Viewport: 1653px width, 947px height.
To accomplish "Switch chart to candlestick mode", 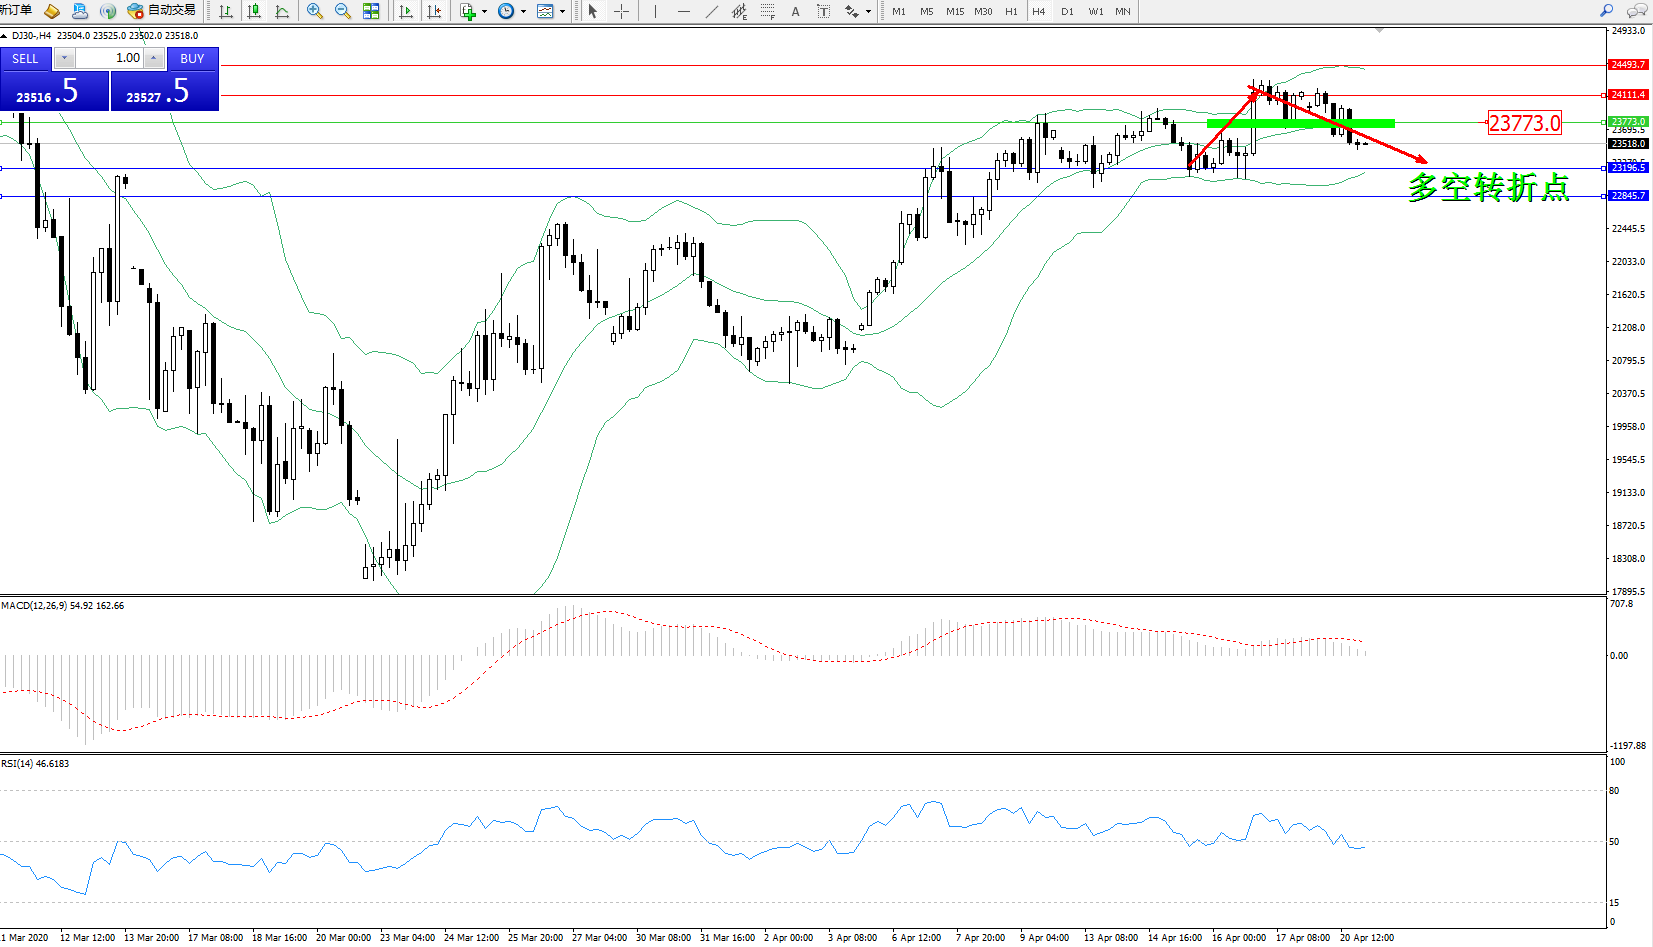I will [254, 11].
